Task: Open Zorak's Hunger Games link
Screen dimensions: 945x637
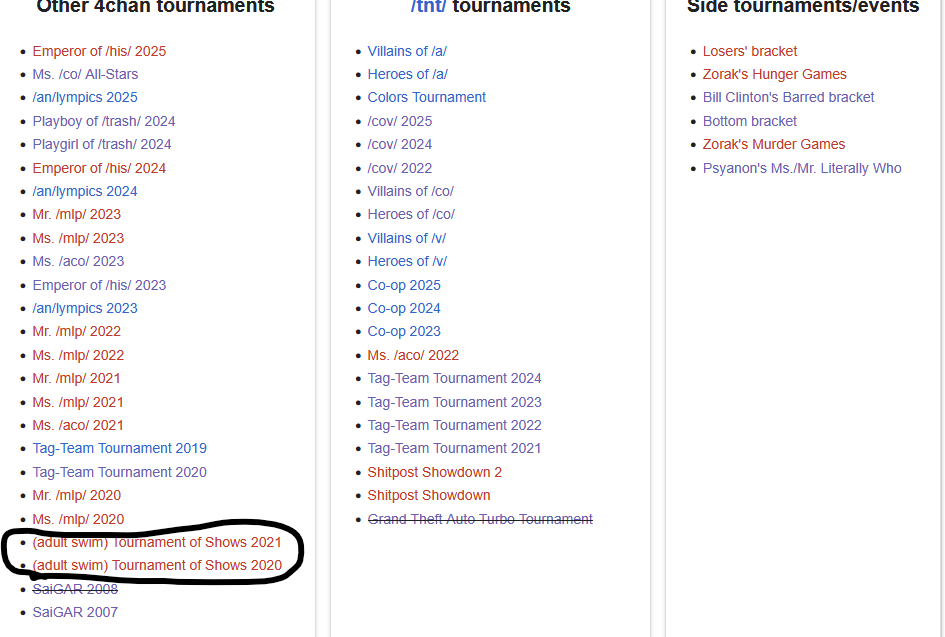Action: 774,74
